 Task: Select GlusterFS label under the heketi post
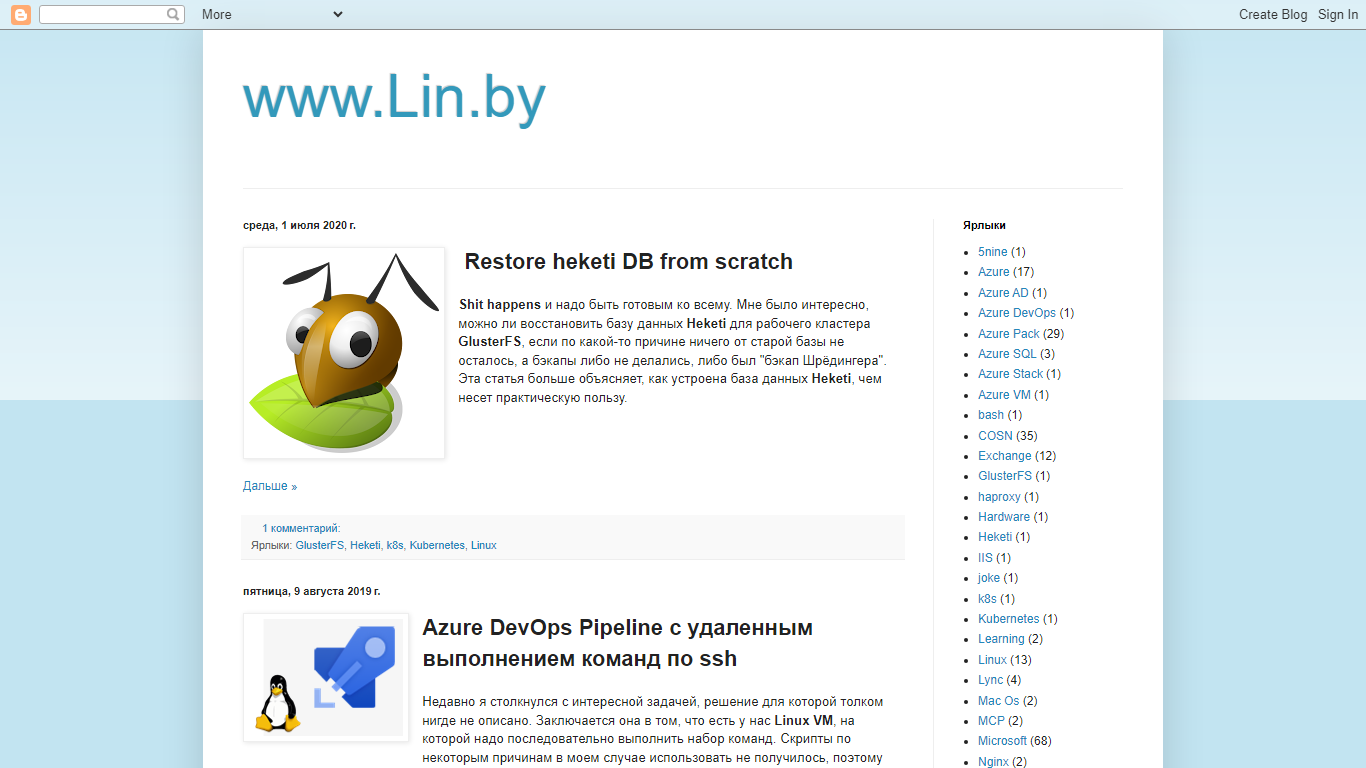319,545
